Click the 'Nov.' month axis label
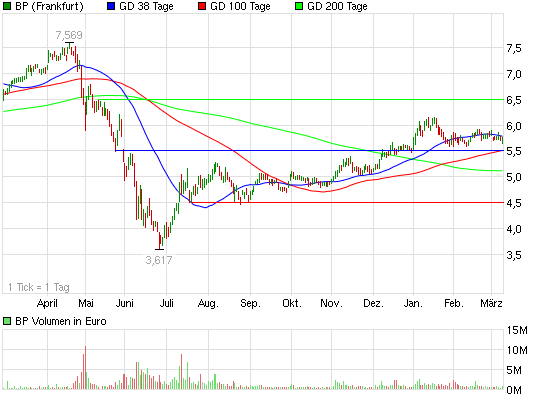The width and height of the screenshot is (535, 396). pos(331,303)
